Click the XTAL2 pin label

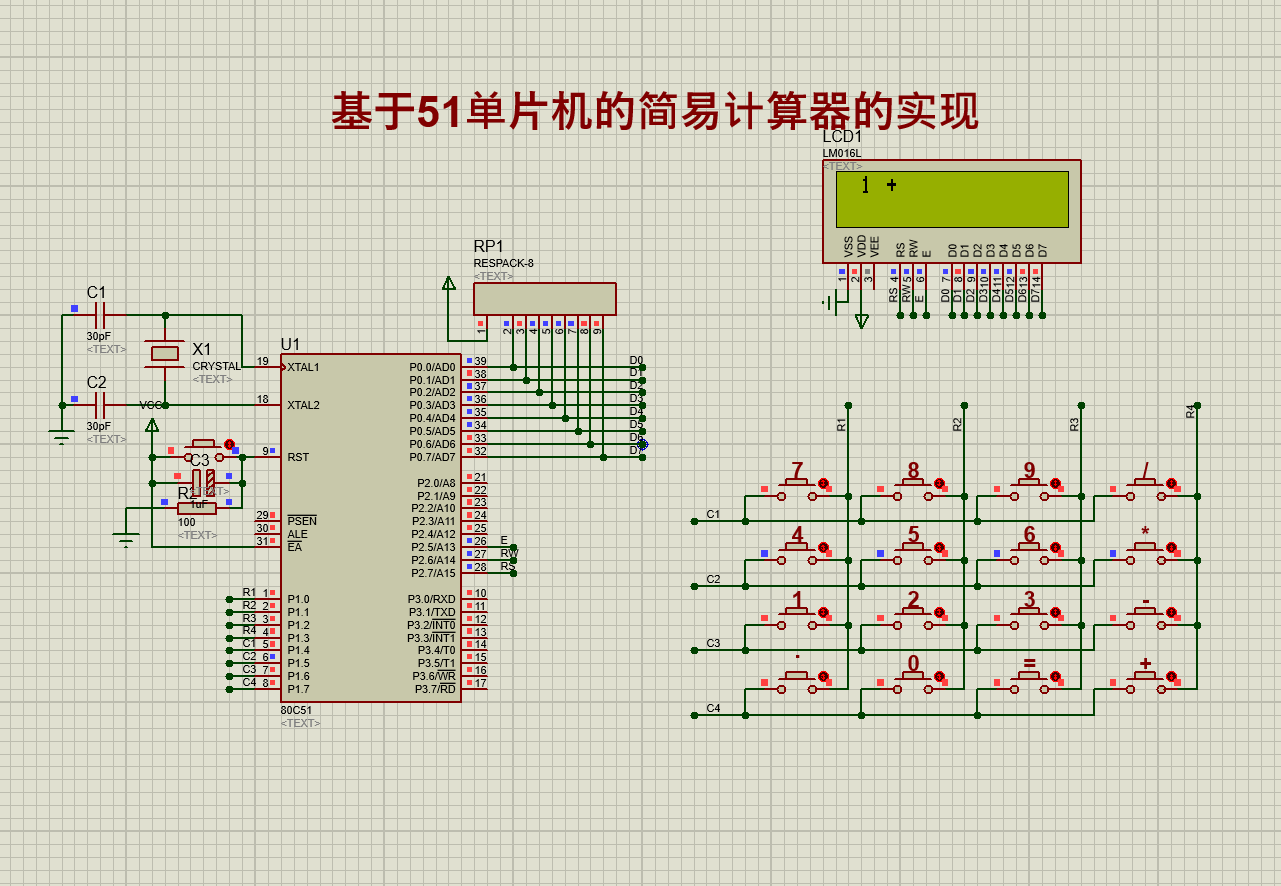click(x=304, y=405)
